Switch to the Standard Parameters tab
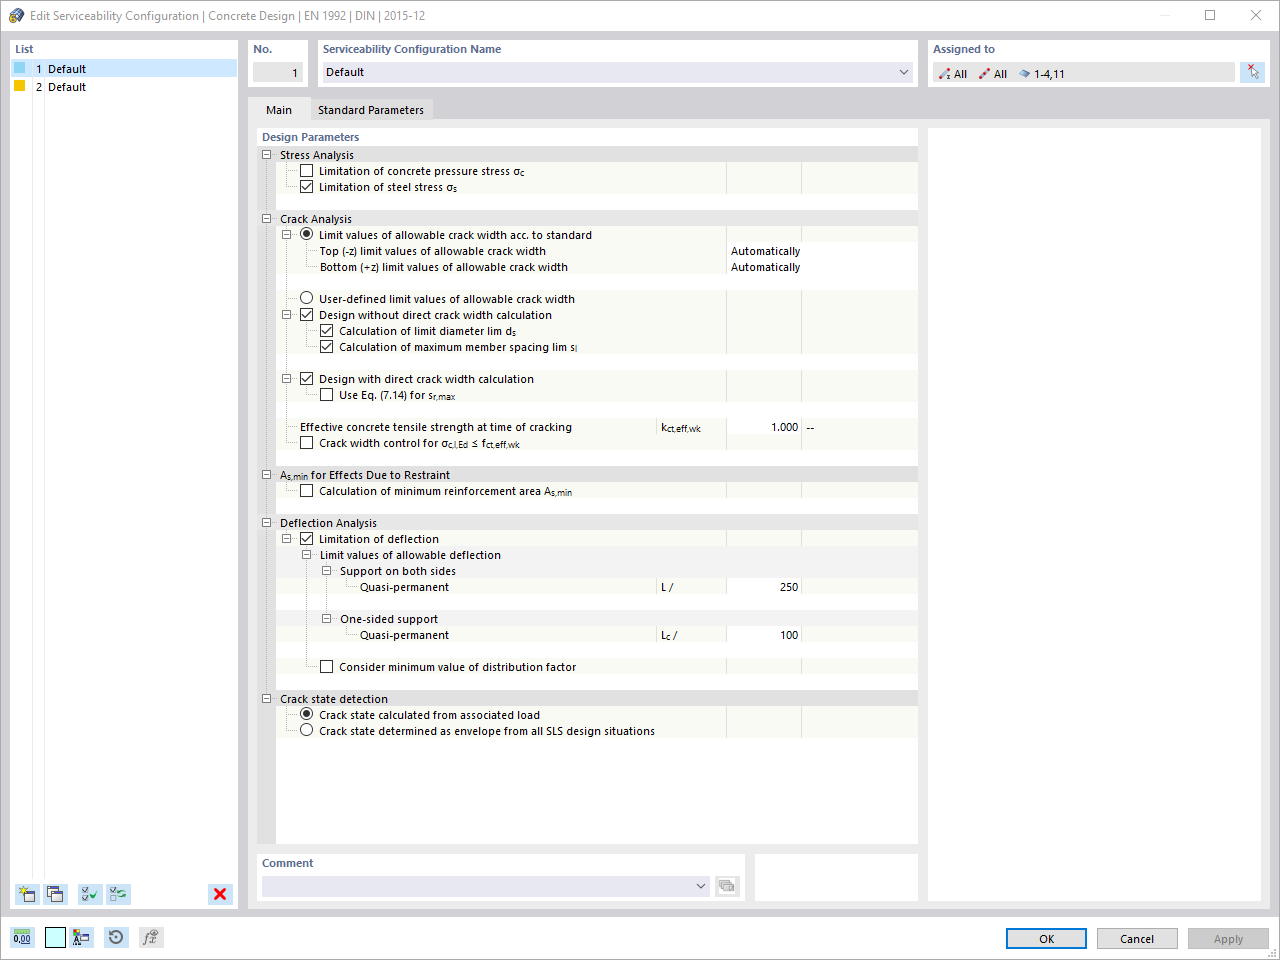Image resolution: width=1280 pixels, height=960 pixels. point(371,109)
